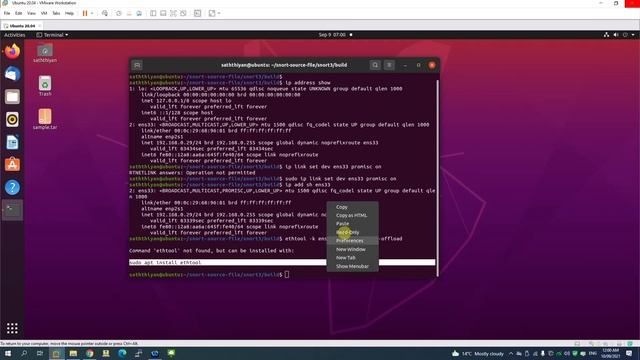Viewport: 640px width, 360px height.
Task: Open Ubuntu Software from the dock
Action: coord(12,164)
